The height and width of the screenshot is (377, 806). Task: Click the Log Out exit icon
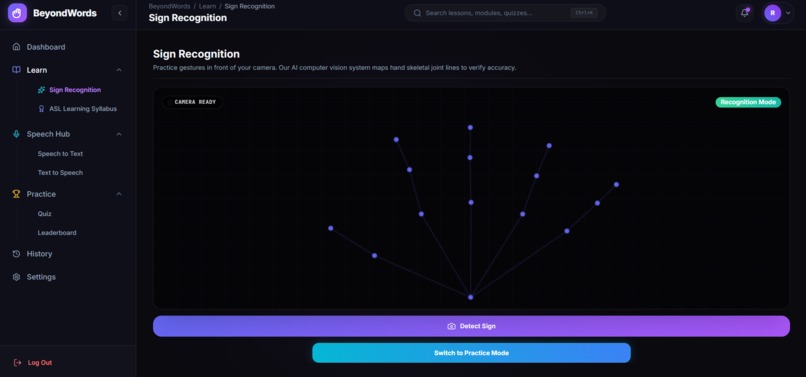click(17, 363)
